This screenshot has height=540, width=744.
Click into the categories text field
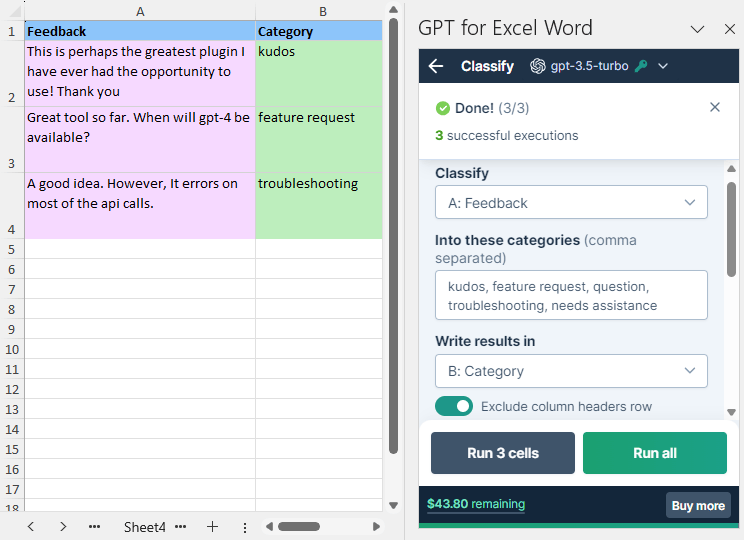tap(571, 296)
